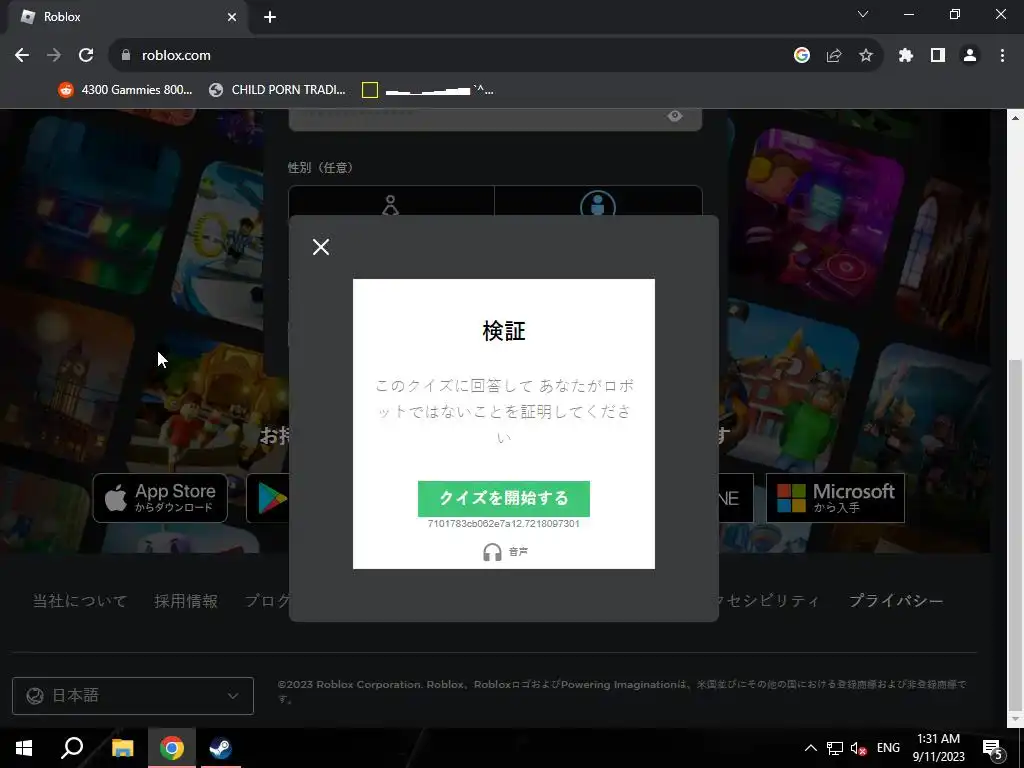
Task: Close the Roblox tab
Action: pos(232,17)
